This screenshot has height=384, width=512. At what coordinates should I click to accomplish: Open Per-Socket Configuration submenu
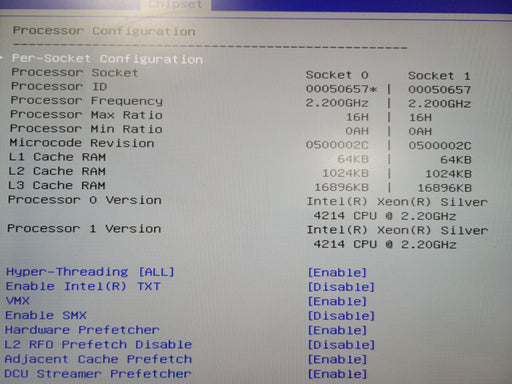pos(107,59)
